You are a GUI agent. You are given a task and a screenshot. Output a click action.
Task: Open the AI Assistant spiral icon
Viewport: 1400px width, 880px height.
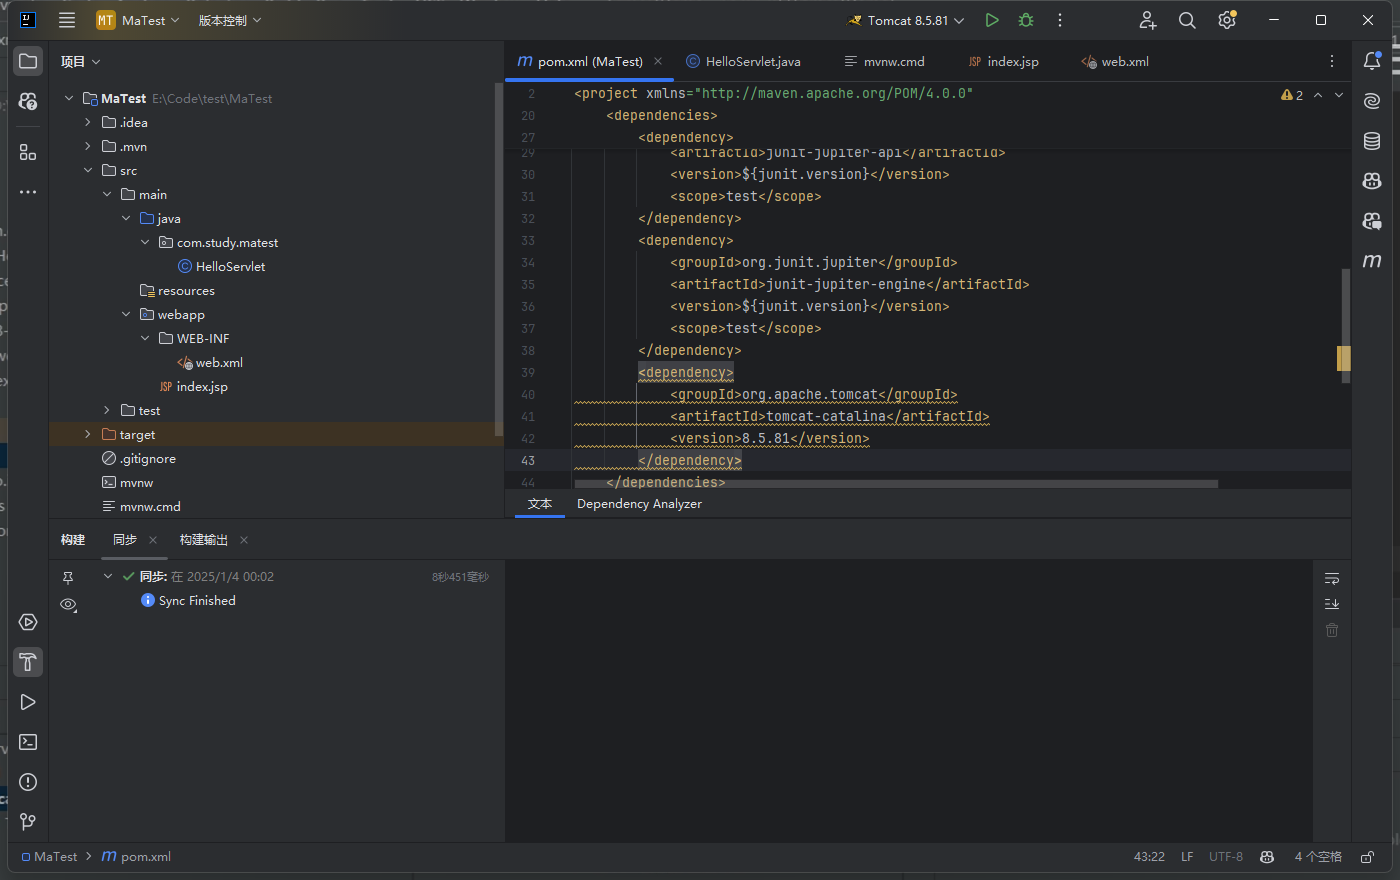(1372, 101)
